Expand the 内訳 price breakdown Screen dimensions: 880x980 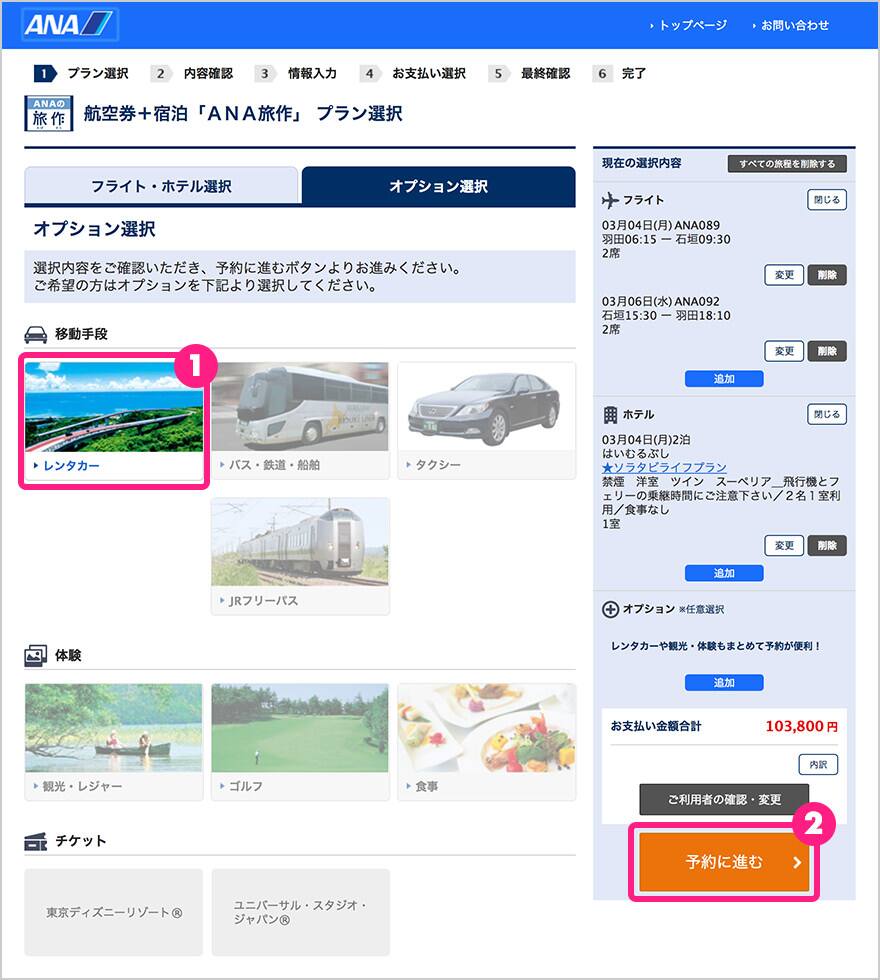coord(817,764)
